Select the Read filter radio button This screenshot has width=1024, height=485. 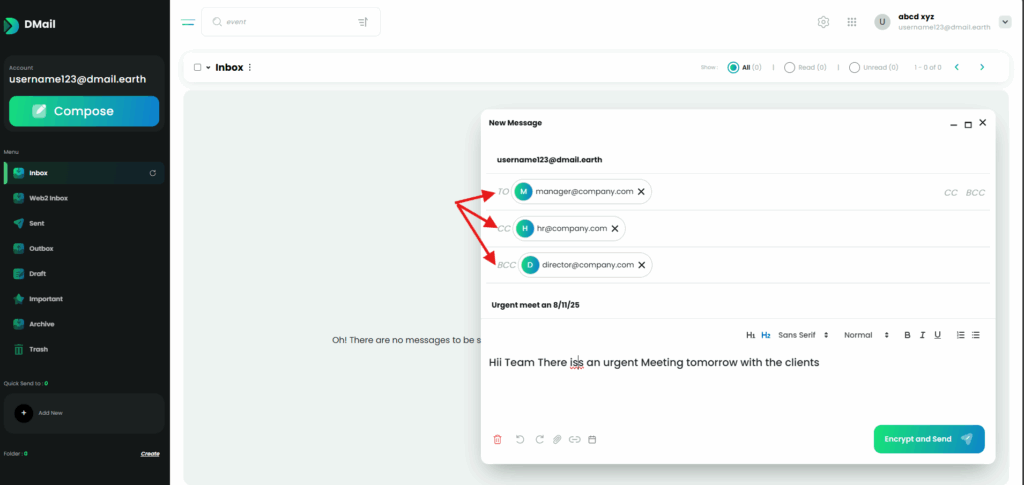tap(790, 67)
